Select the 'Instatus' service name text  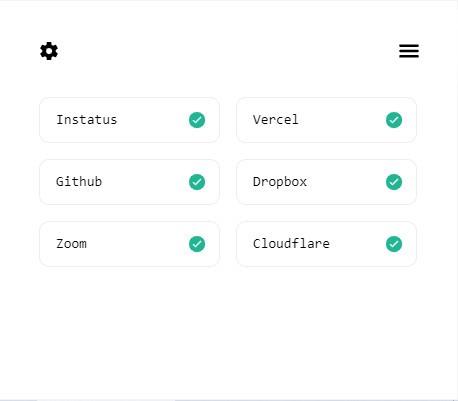87,120
